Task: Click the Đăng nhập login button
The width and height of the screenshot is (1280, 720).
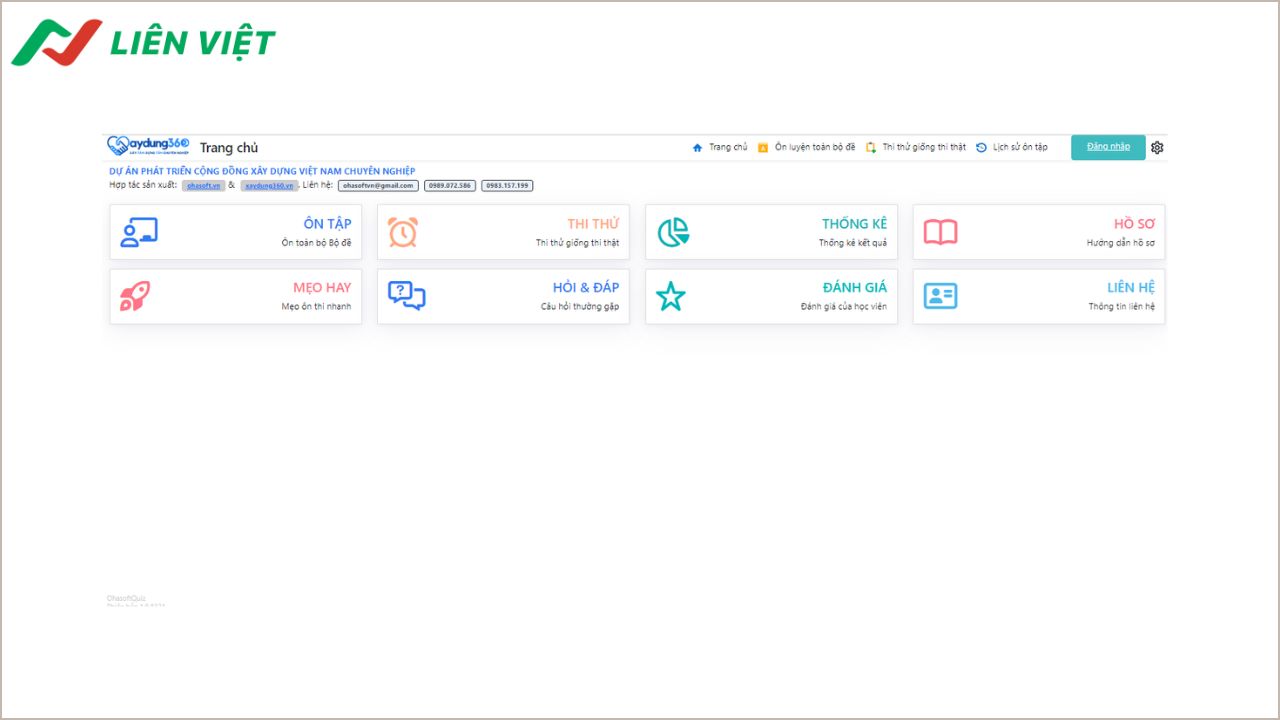Action: point(1108,147)
